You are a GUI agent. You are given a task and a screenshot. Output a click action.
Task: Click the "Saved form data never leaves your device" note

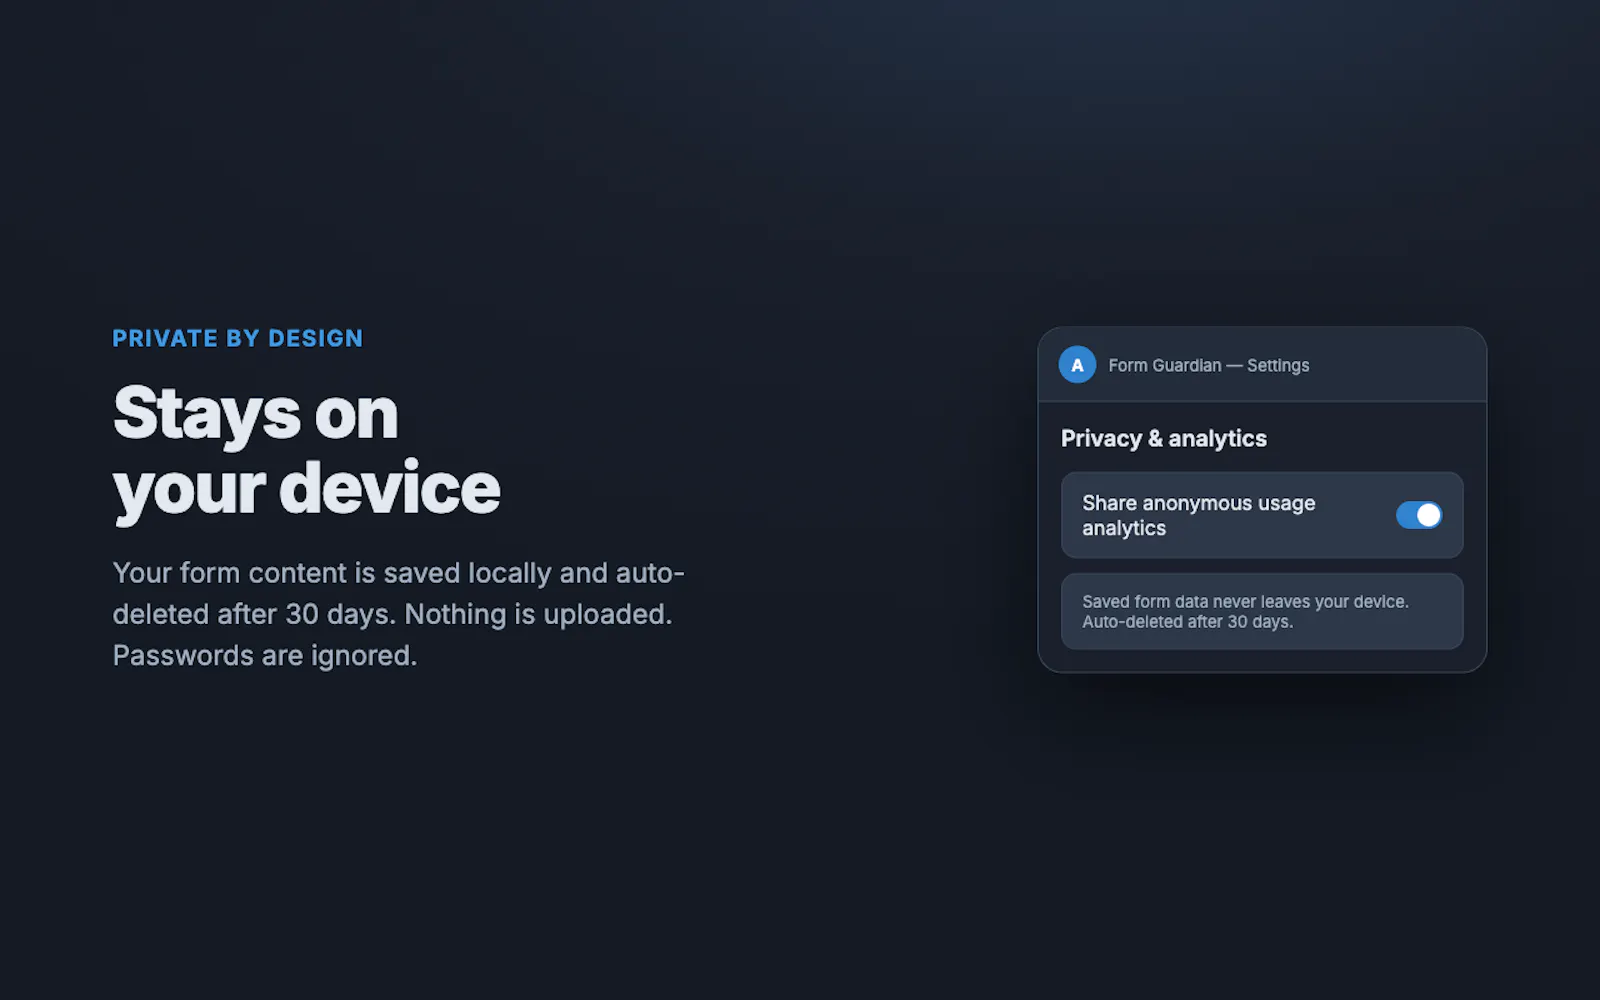pos(1245,601)
